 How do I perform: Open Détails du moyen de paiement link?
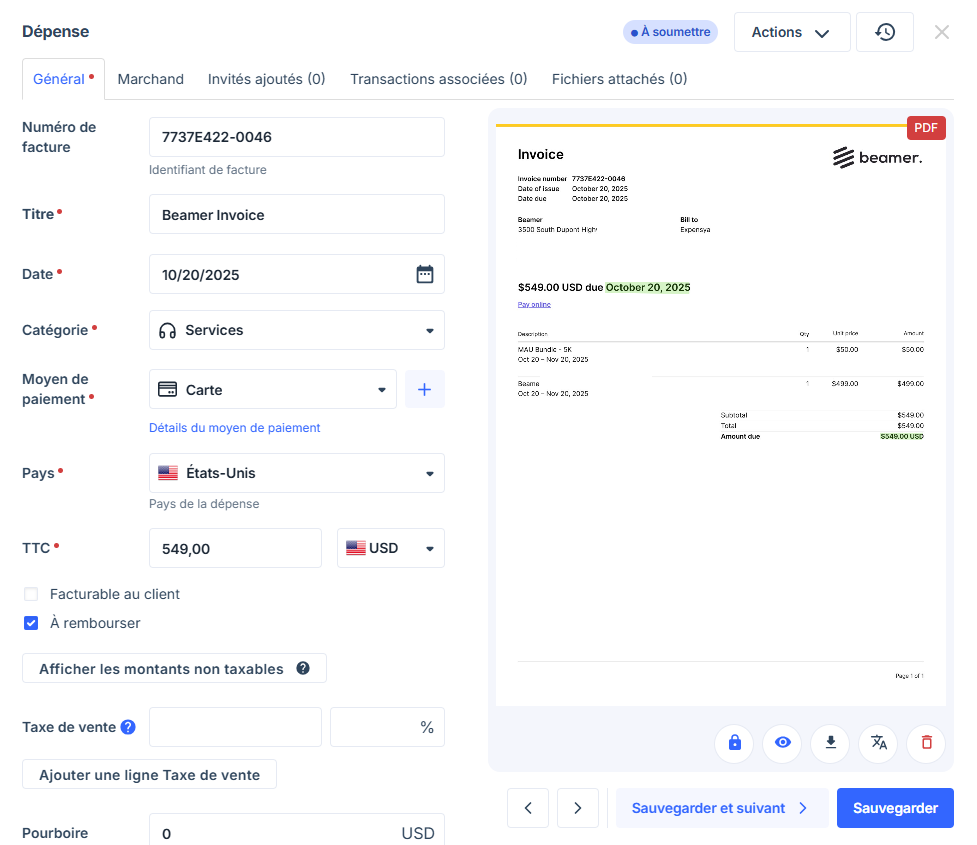(234, 428)
